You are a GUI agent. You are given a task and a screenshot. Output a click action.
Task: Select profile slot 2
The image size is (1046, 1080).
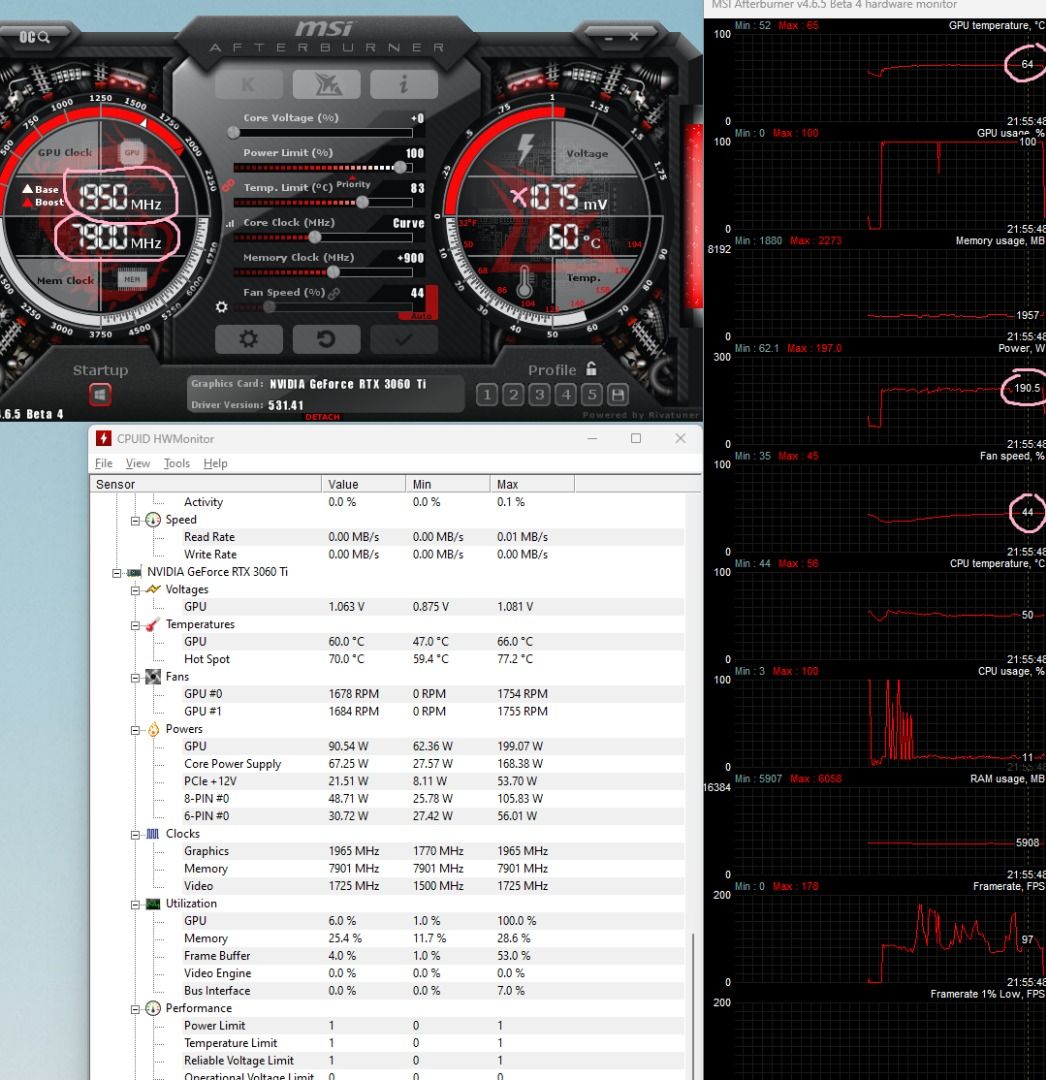[x=513, y=395]
